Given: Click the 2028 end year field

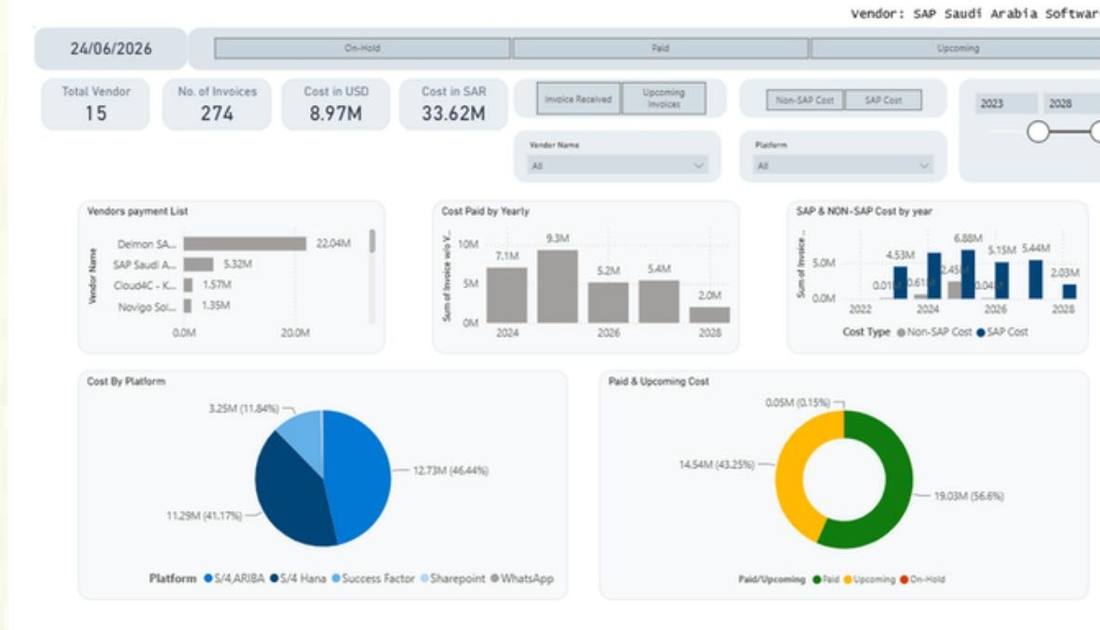Looking at the screenshot, I should tap(1071, 103).
